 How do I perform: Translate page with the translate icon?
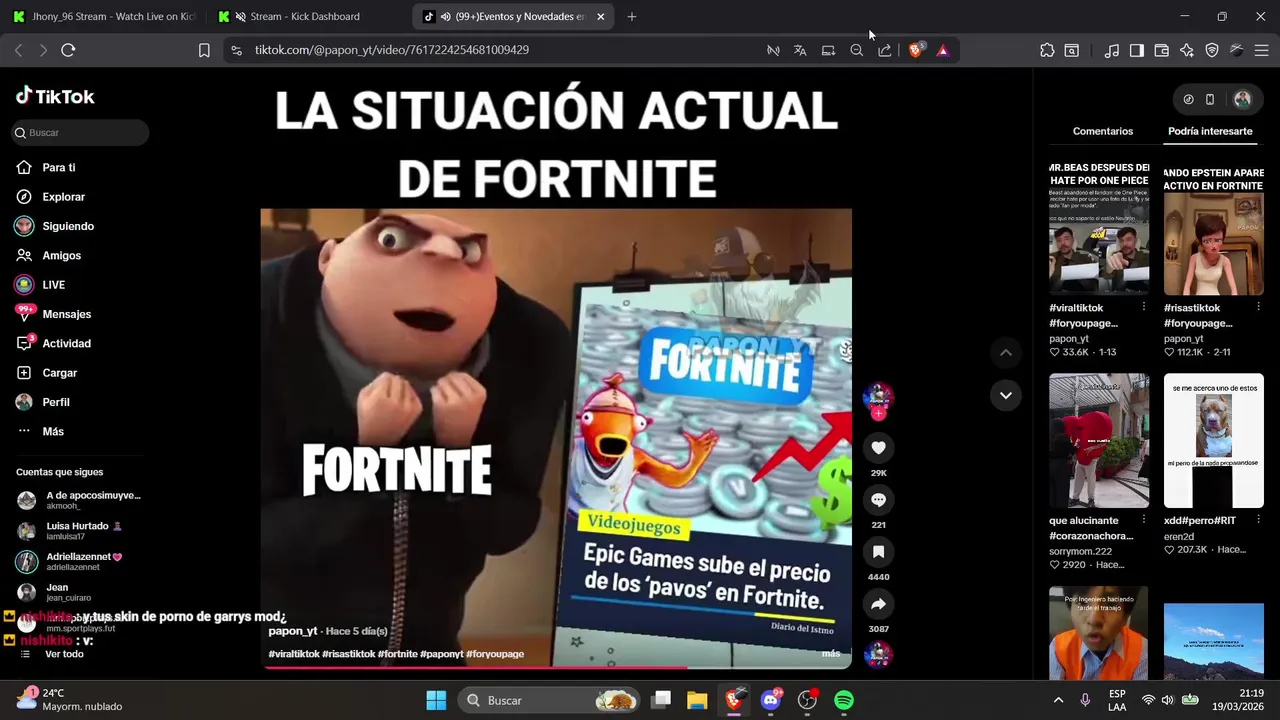800,50
